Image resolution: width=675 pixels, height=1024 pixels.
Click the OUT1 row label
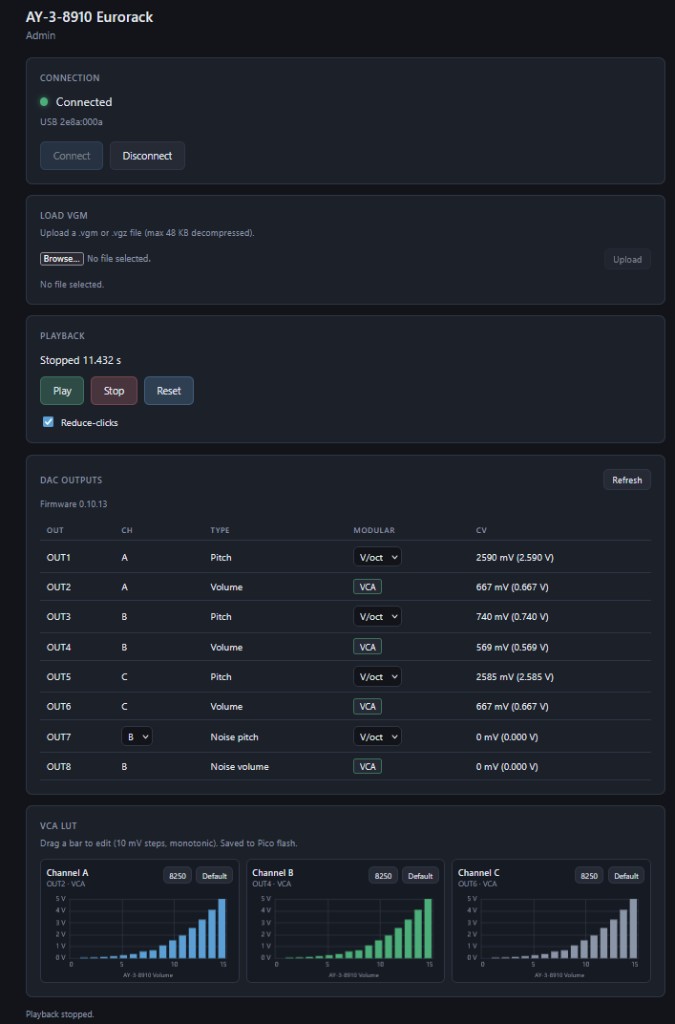[x=59, y=557]
